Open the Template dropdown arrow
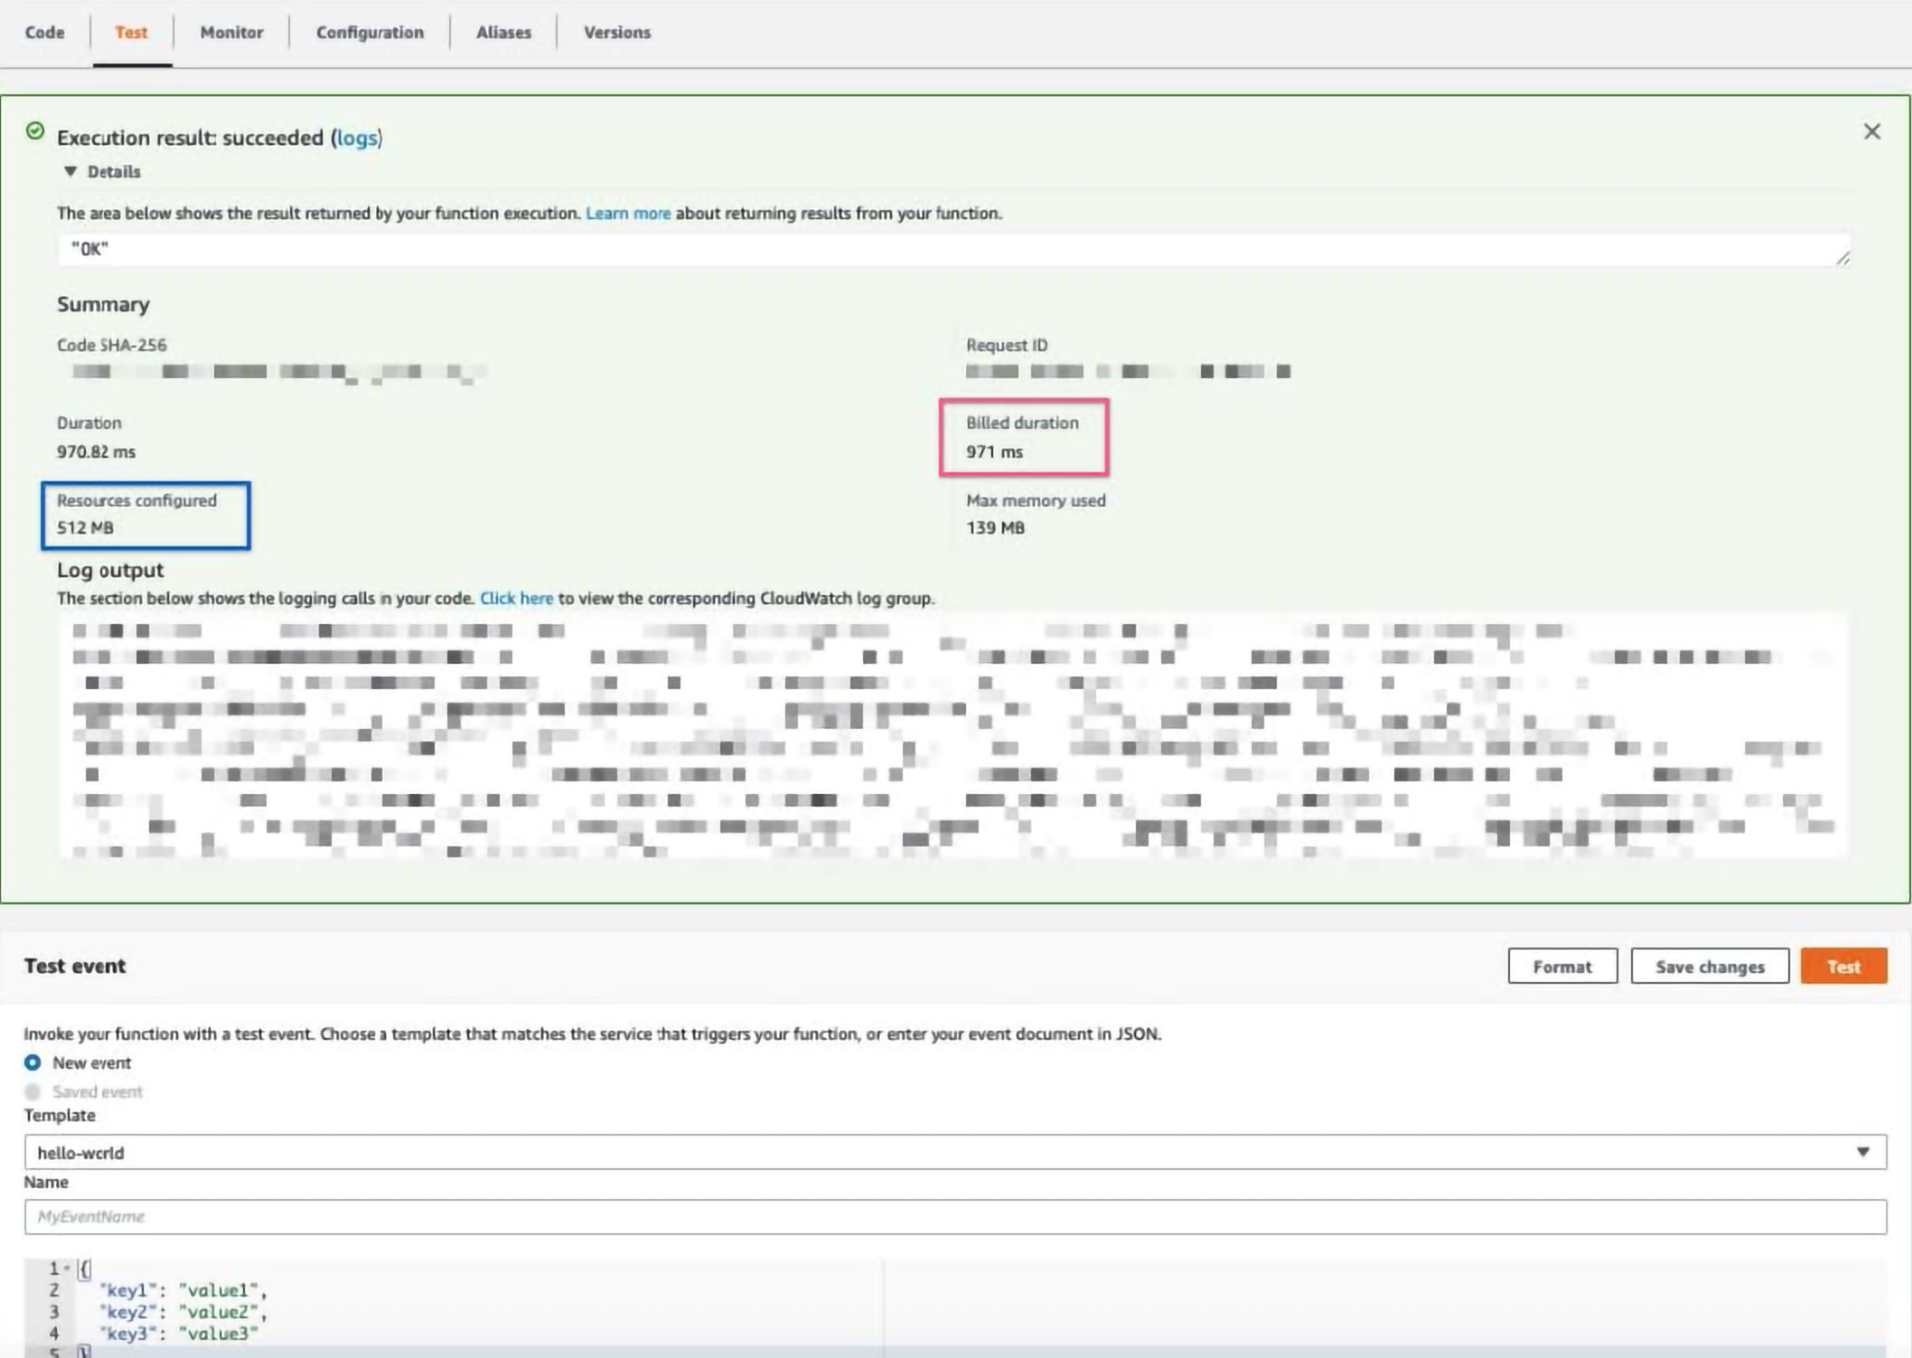Viewport: 1912px width, 1358px height. pos(1862,1152)
